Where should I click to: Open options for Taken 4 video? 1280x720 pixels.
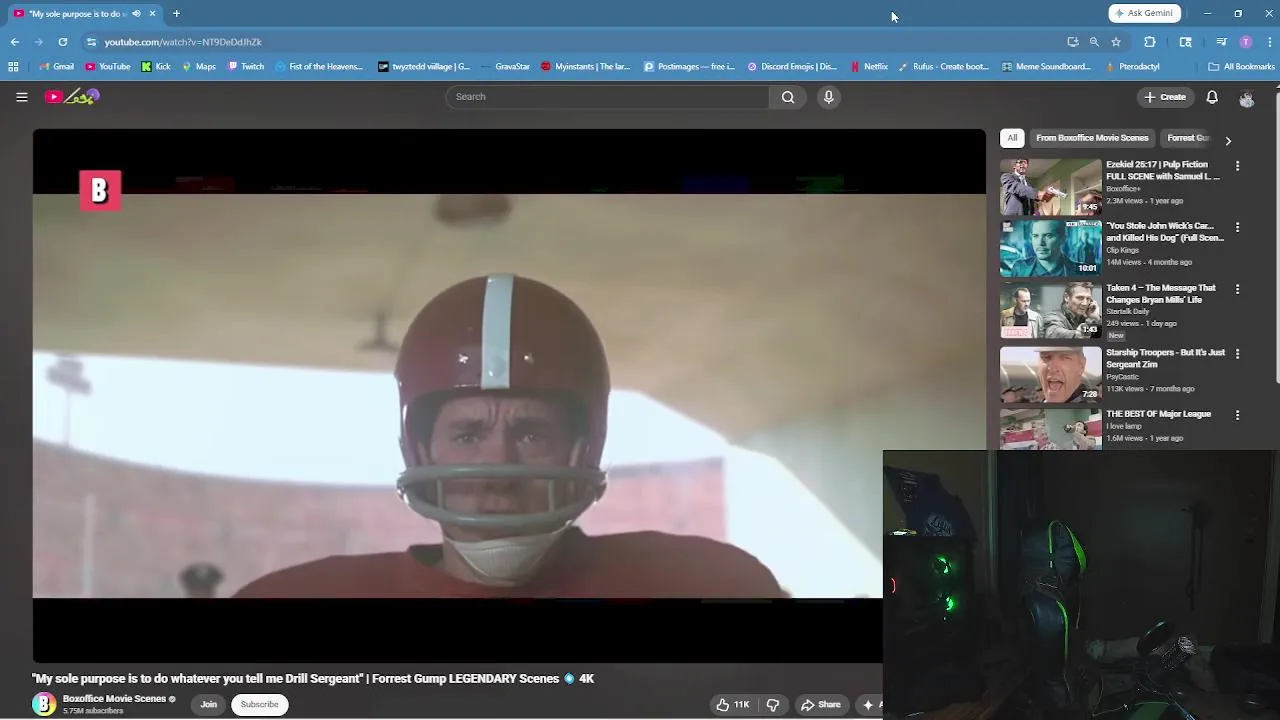pyautogui.click(x=1237, y=289)
